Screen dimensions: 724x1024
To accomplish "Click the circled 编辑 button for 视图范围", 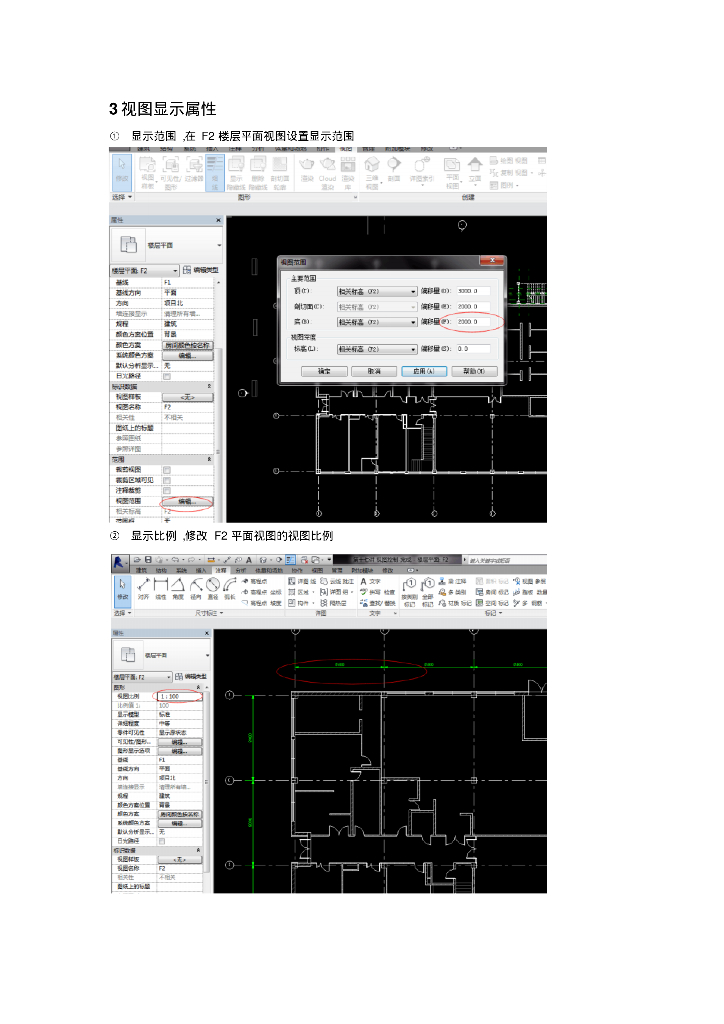I will (x=186, y=501).
